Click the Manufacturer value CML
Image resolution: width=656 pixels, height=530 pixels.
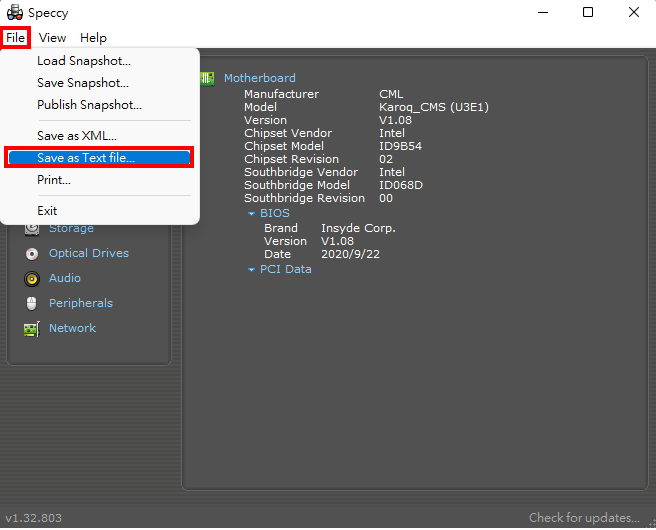tap(391, 94)
